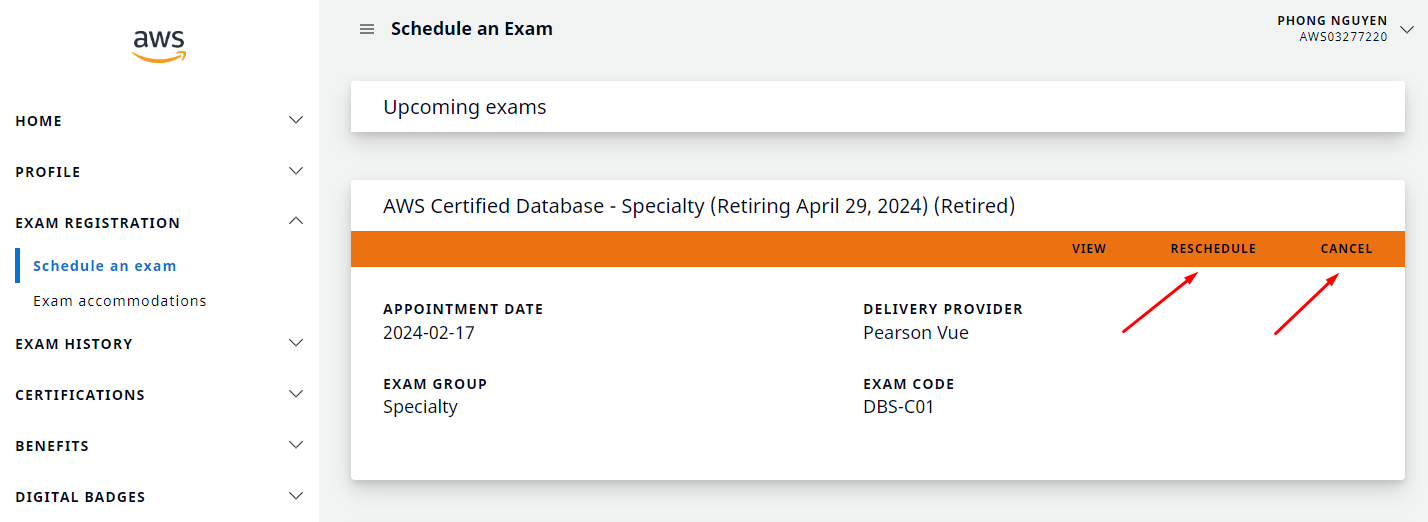The height and width of the screenshot is (522, 1428).
Task: Expand the EXAM HISTORY chevron
Action: click(296, 343)
